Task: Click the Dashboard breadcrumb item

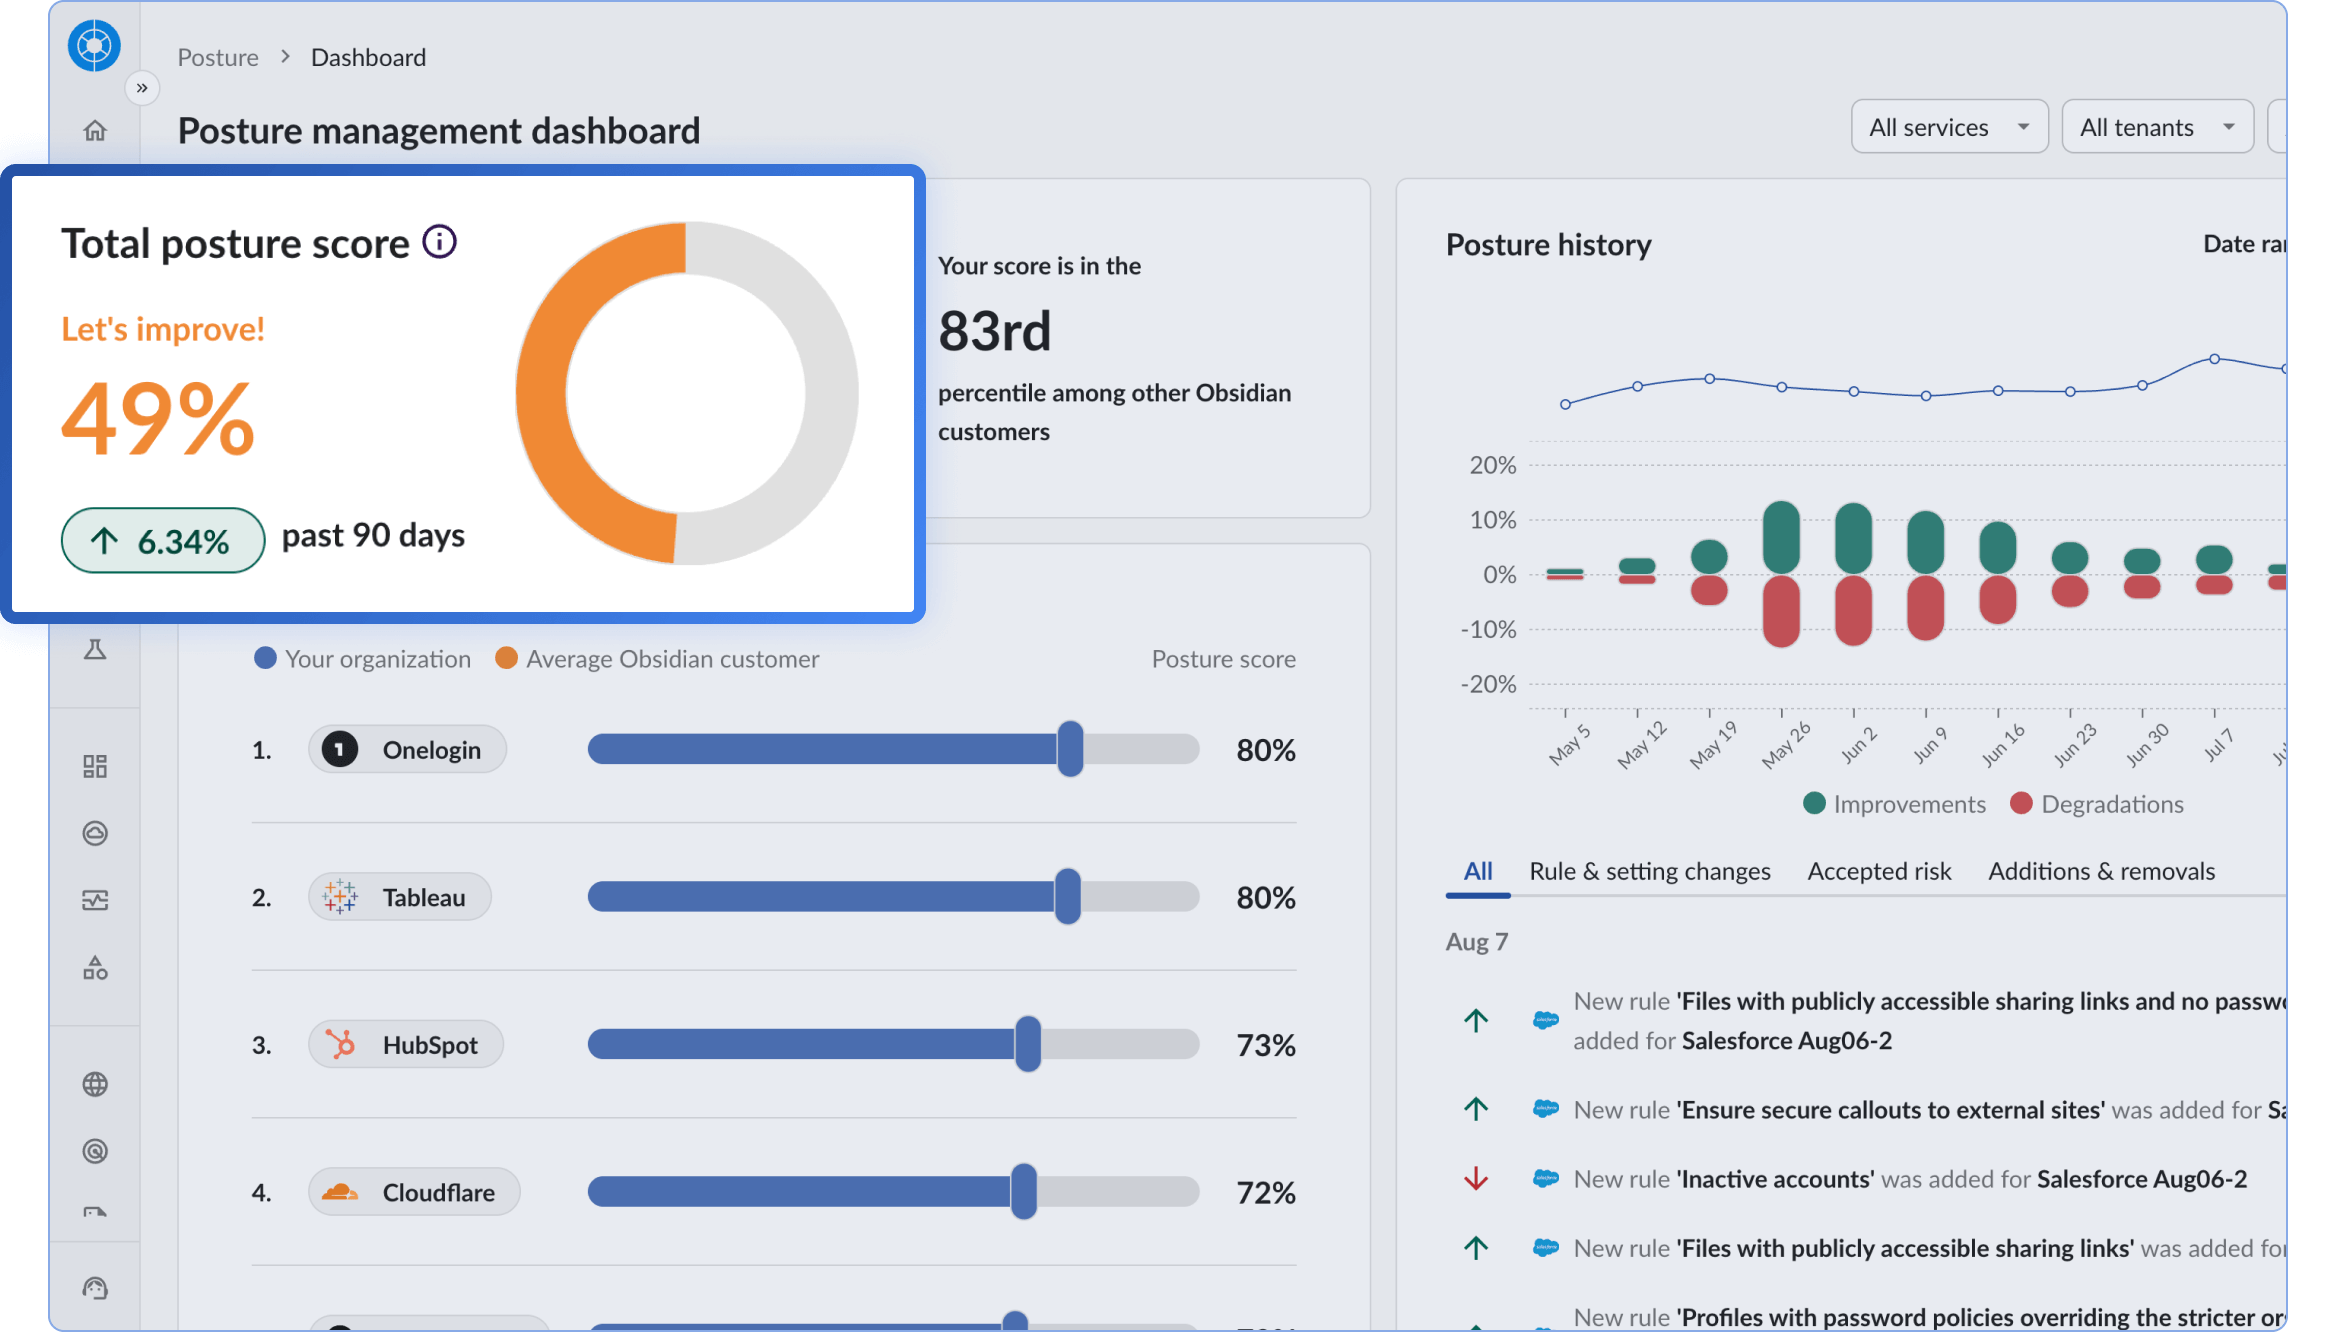Action: coord(368,57)
